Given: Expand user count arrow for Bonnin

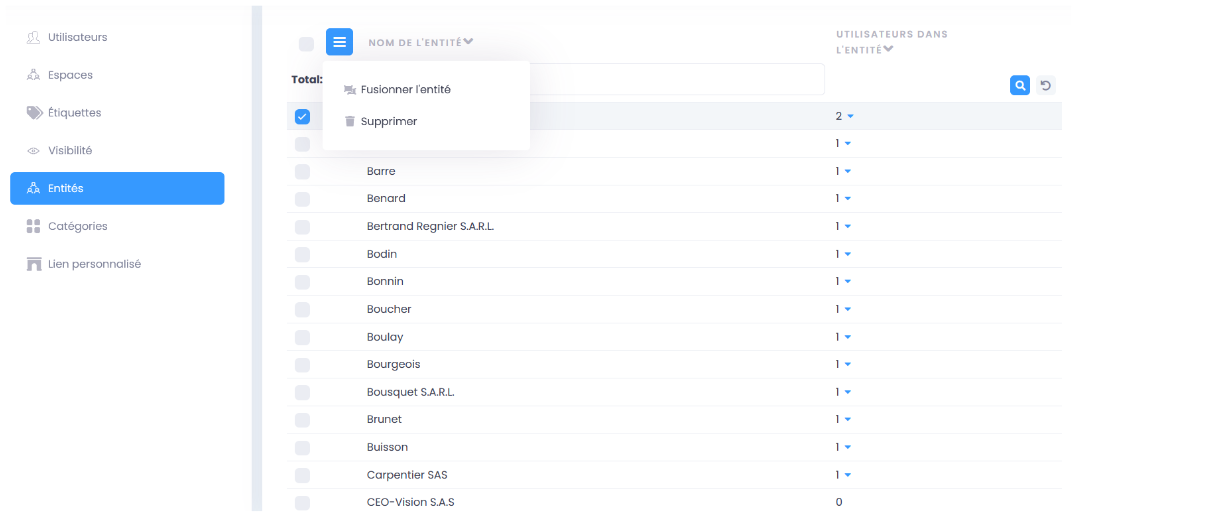Looking at the screenshot, I should (x=847, y=281).
